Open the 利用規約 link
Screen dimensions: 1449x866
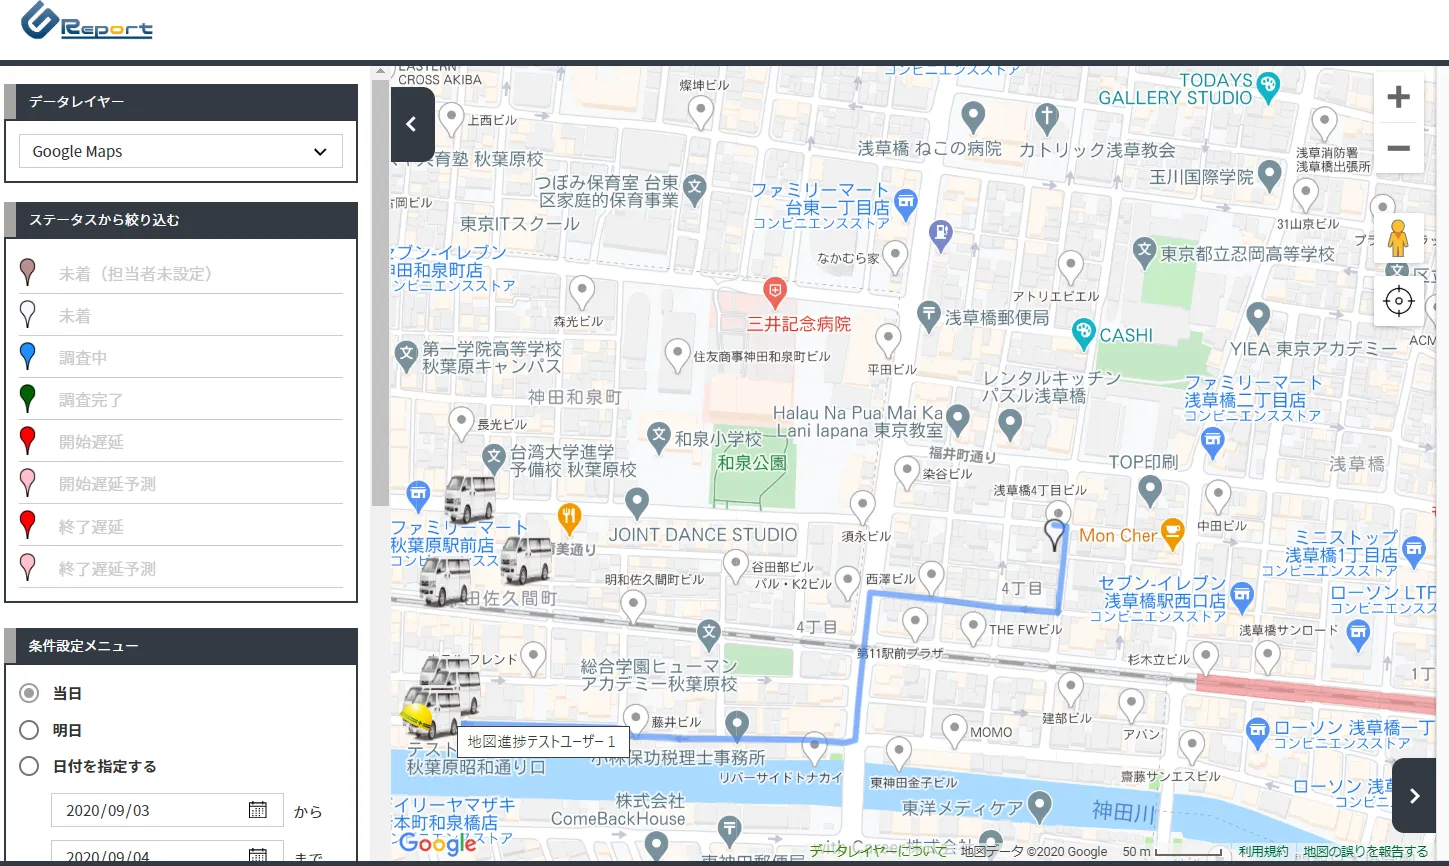pyautogui.click(x=1263, y=852)
